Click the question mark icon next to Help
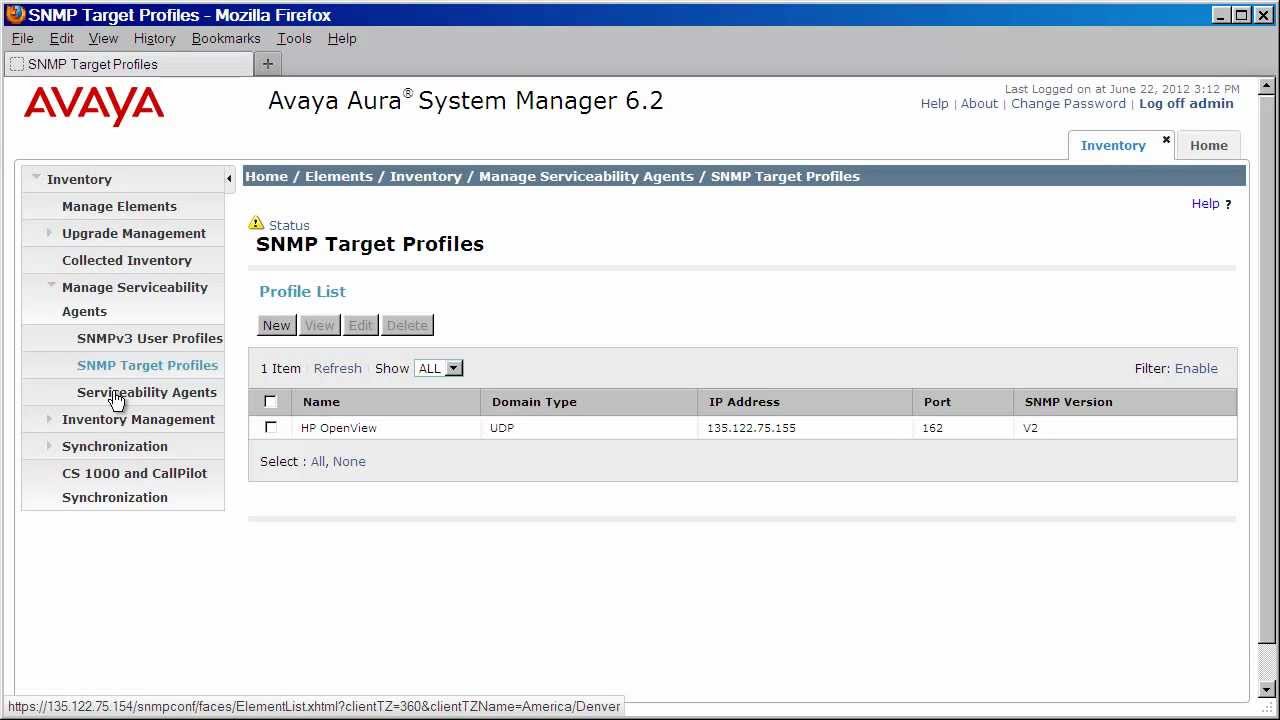The image size is (1280, 720). pos(1228,204)
